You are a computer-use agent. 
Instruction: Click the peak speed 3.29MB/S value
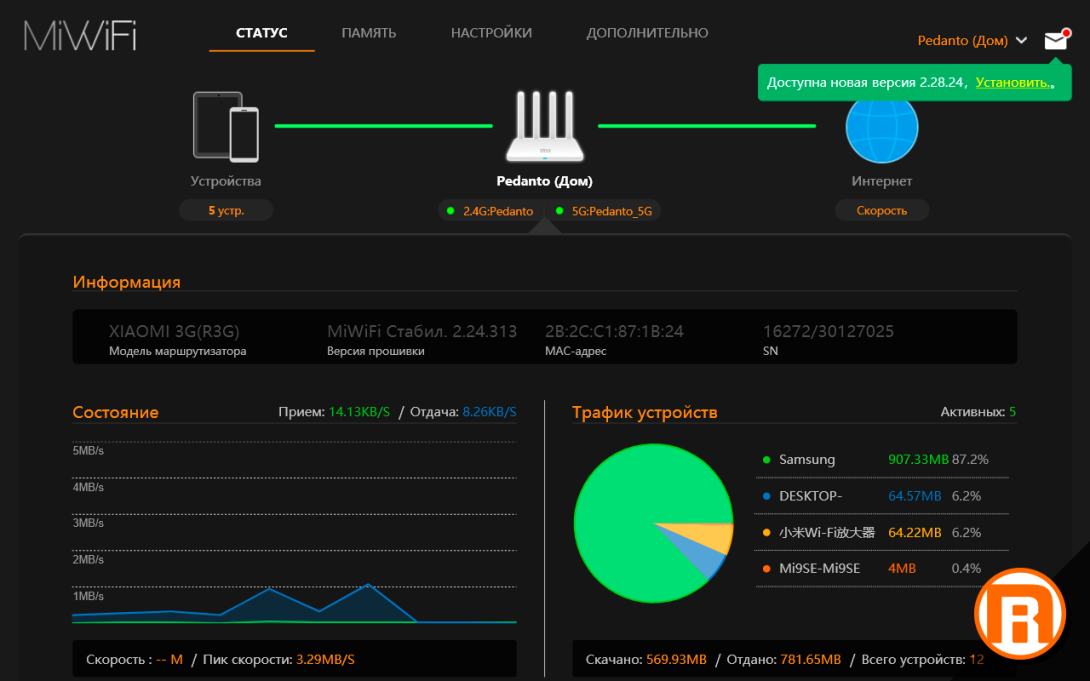click(x=325, y=659)
